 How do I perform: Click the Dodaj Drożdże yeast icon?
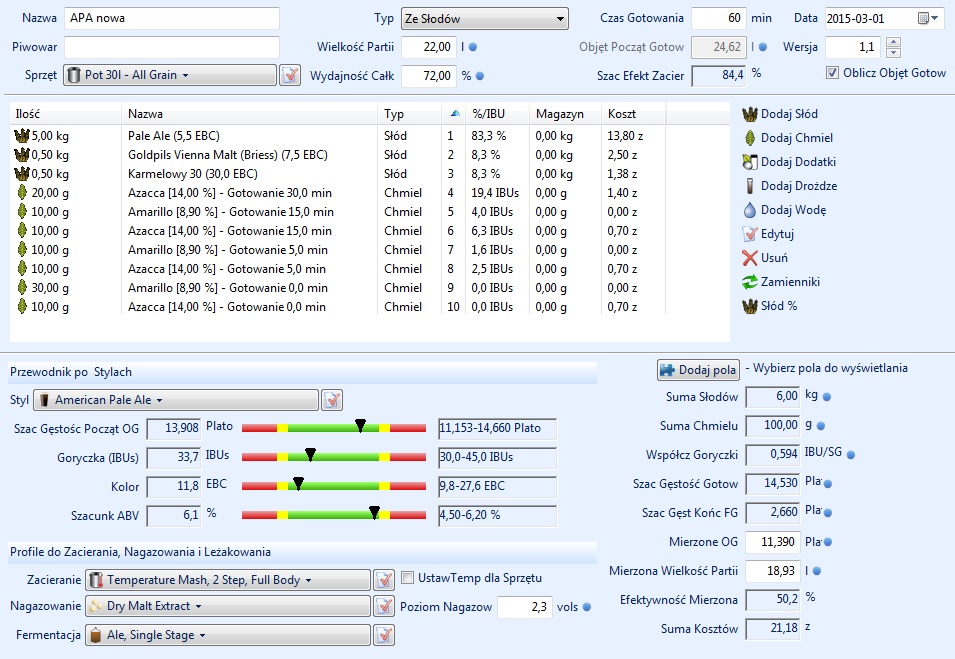[749, 186]
